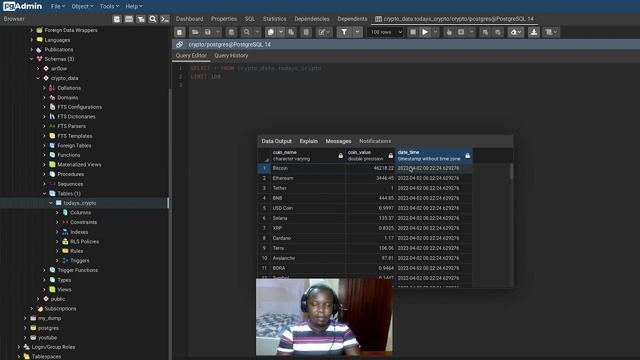The image size is (640, 360).
Task: Open the Statistics tab
Action: (x=275, y=19)
